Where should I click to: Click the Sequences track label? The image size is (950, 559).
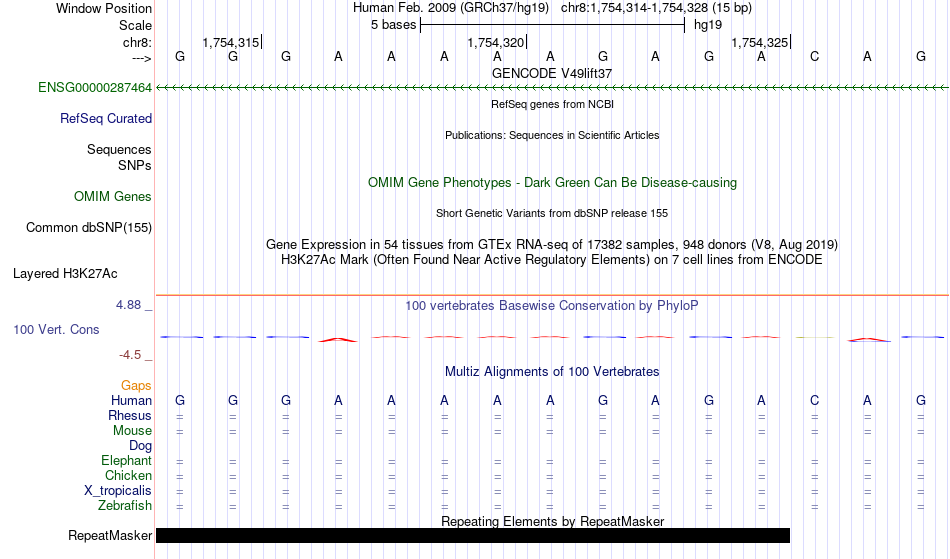coord(119,150)
